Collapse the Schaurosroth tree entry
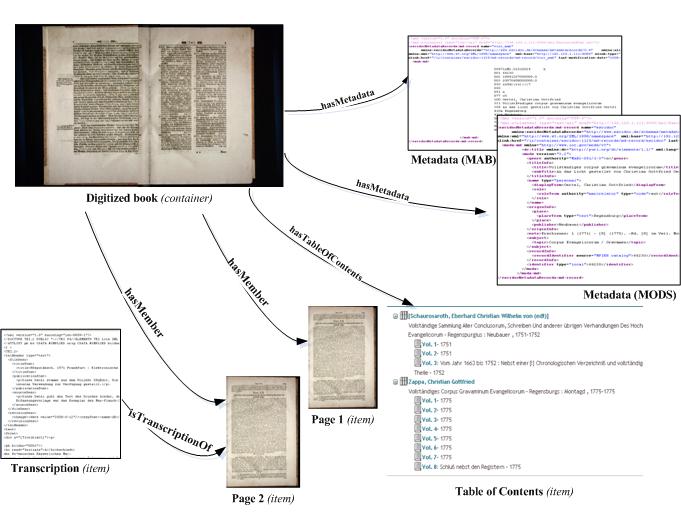 [x=397, y=316]
